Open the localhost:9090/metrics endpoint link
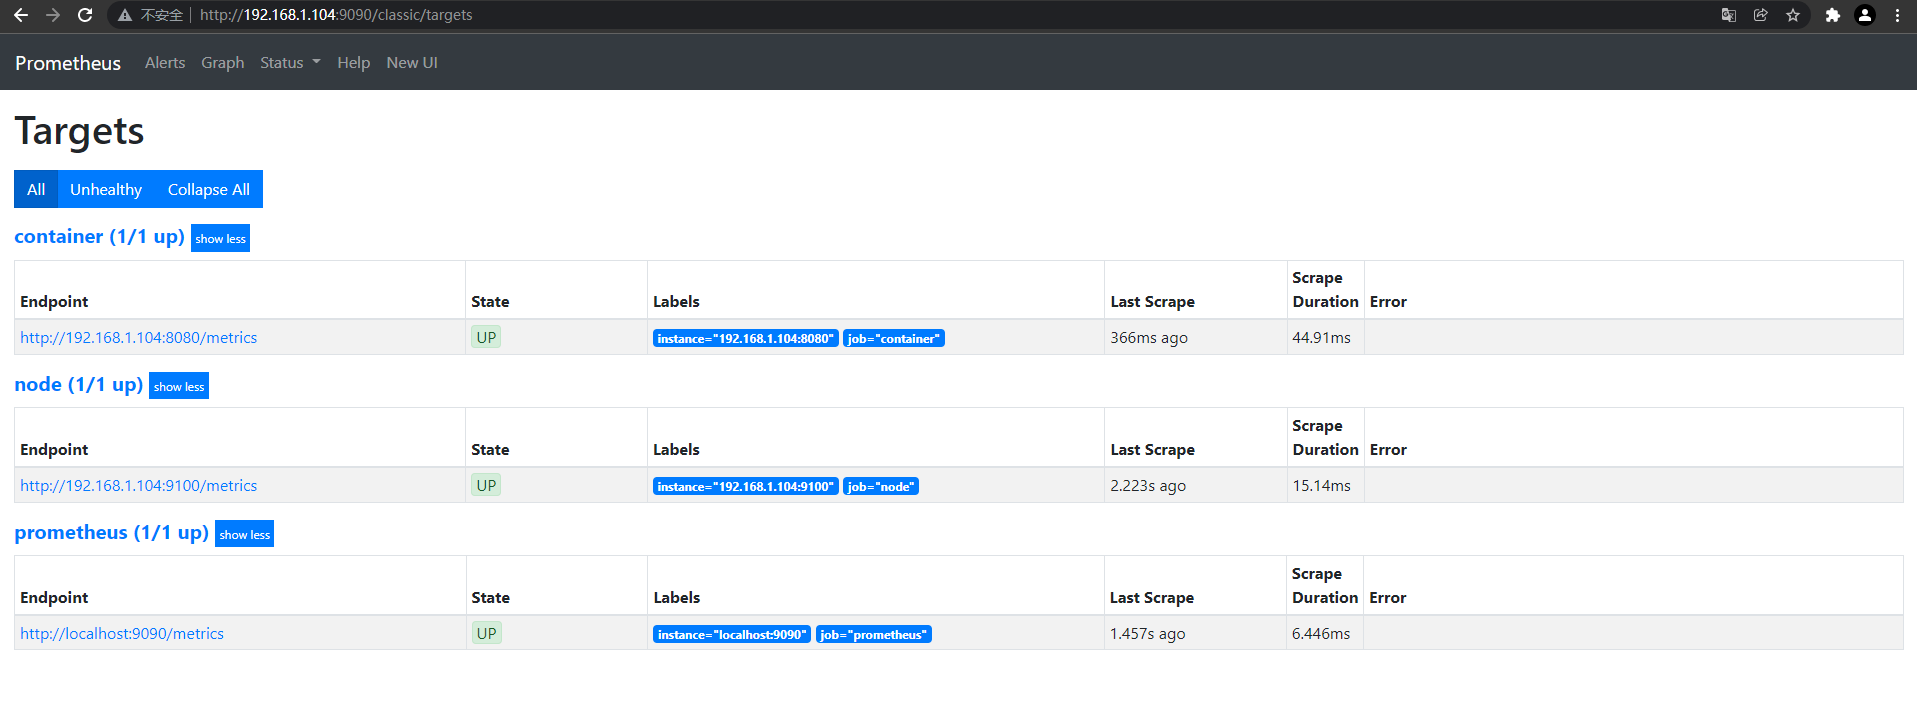The width and height of the screenshot is (1917, 712). click(x=122, y=634)
